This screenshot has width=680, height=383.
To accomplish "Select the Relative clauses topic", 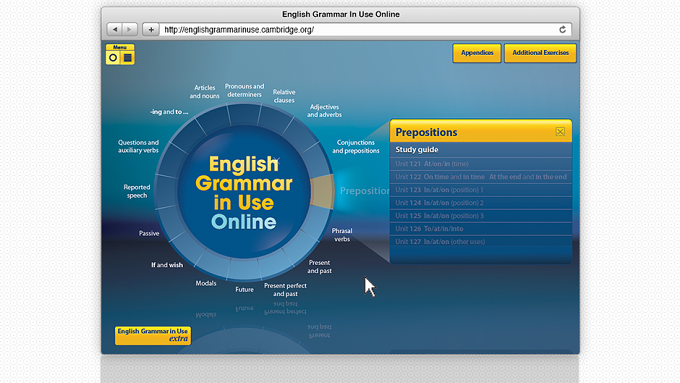I will 284,96.
